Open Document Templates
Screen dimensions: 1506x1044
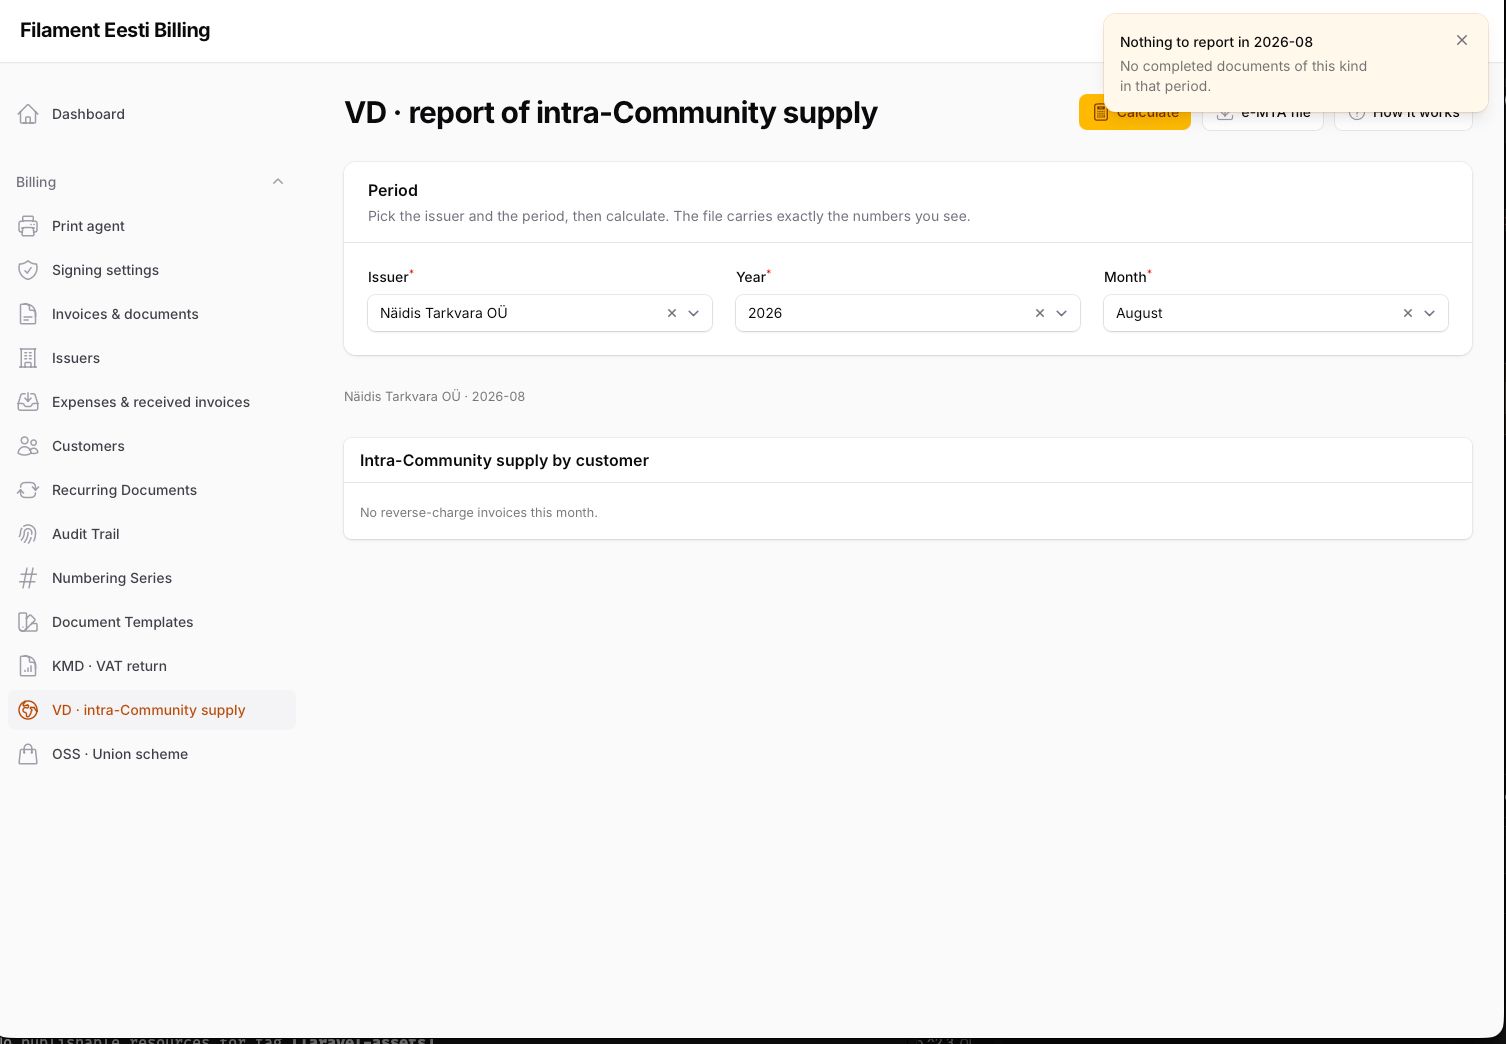pos(152,622)
